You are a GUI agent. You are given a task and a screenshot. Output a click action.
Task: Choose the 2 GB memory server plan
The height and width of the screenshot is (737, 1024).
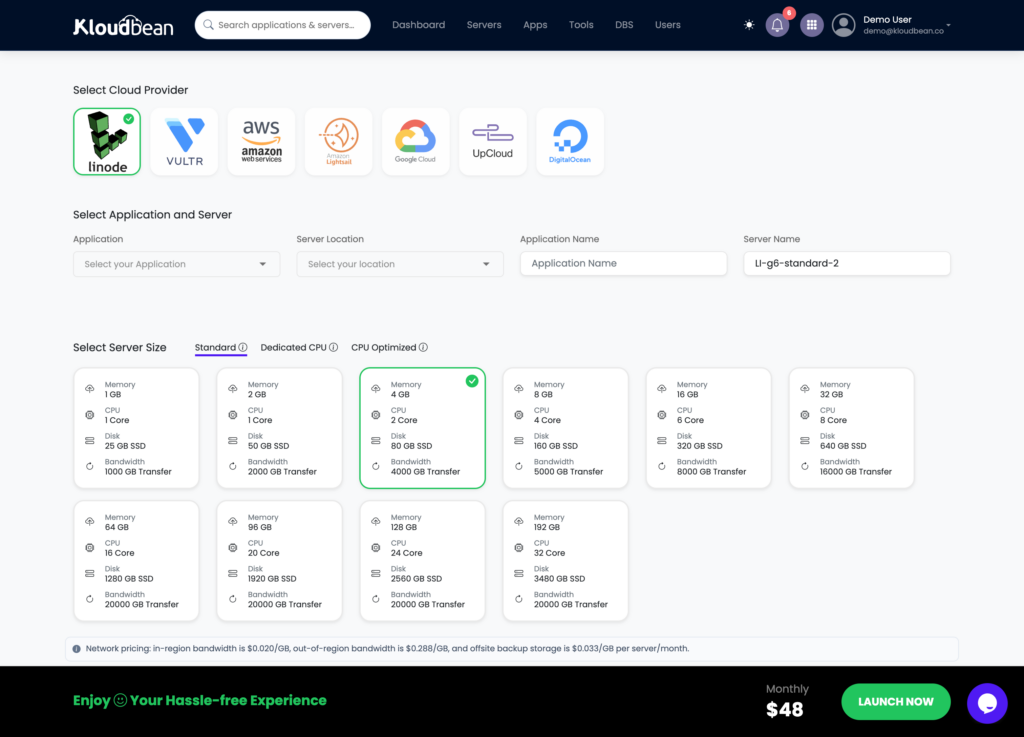click(280, 428)
